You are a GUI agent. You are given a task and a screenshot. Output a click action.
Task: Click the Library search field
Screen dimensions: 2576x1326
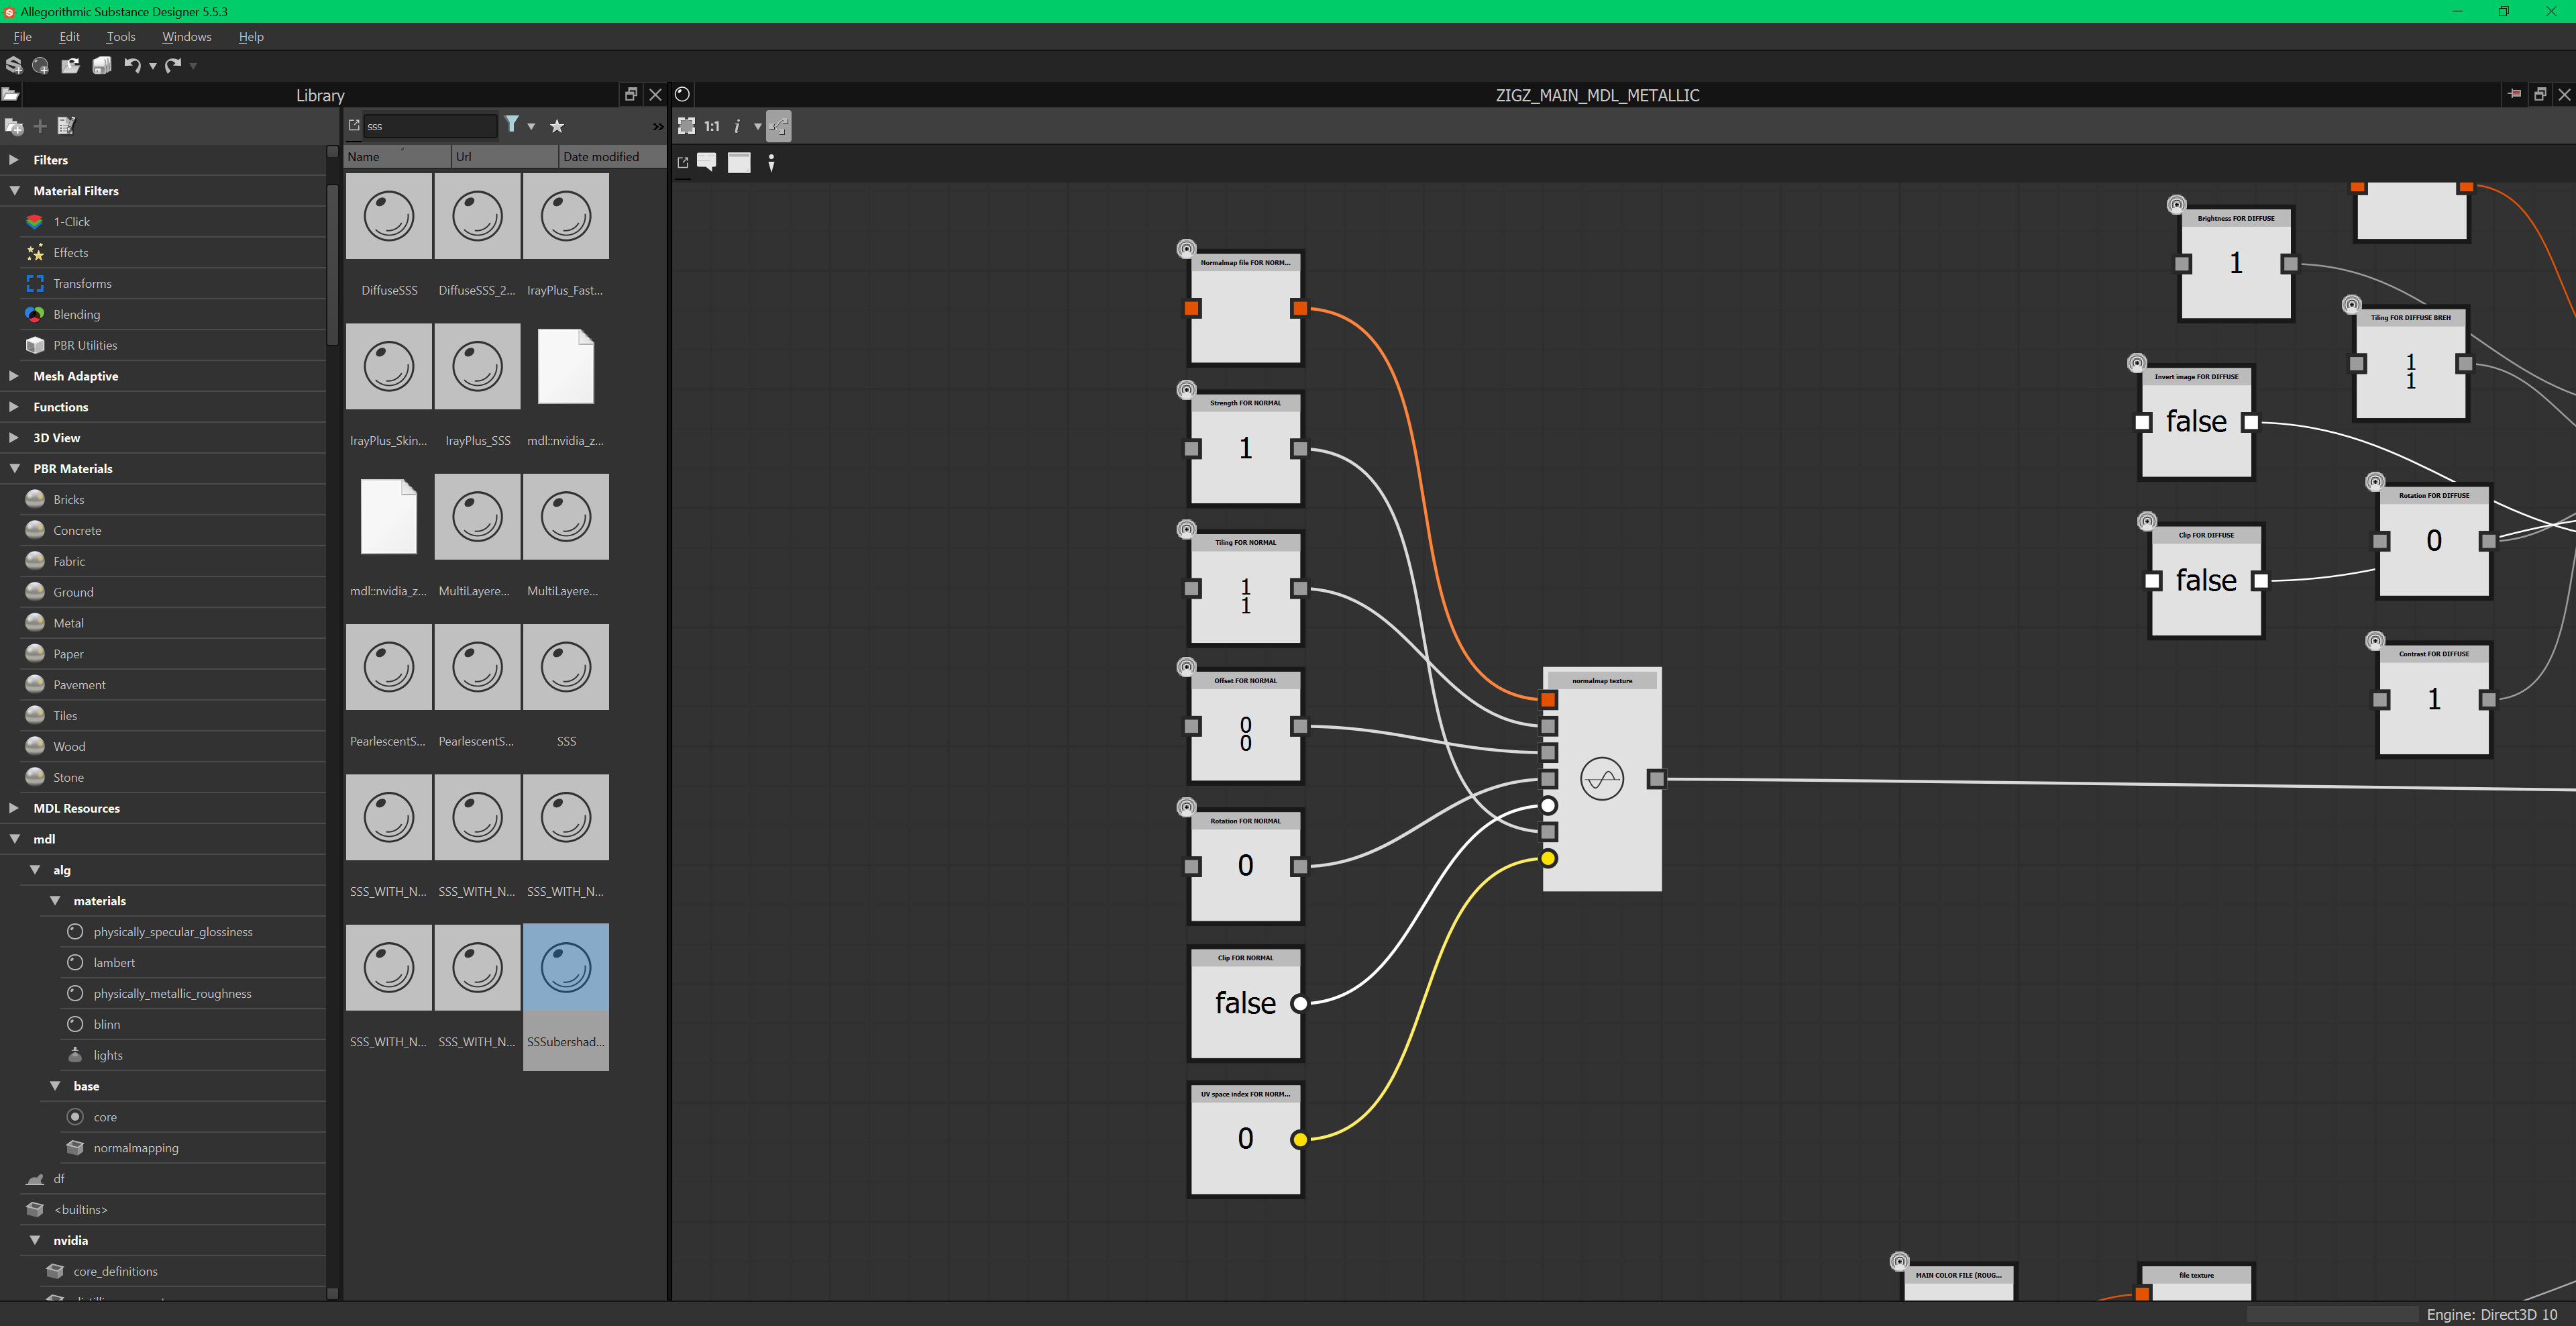[430, 126]
